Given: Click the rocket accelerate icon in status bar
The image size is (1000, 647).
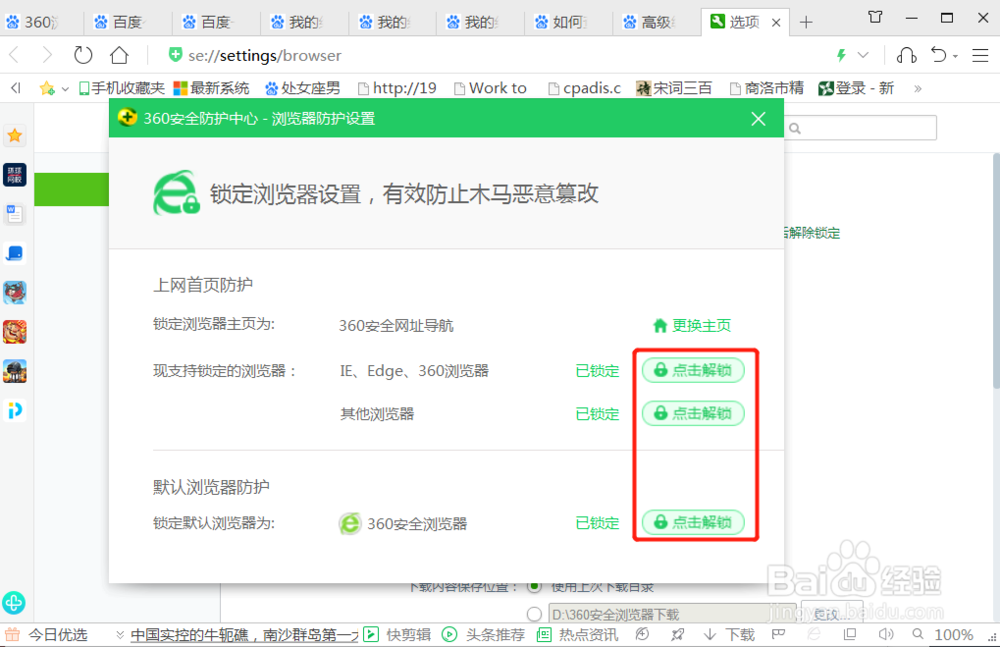Looking at the screenshot, I should click(677, 635).
